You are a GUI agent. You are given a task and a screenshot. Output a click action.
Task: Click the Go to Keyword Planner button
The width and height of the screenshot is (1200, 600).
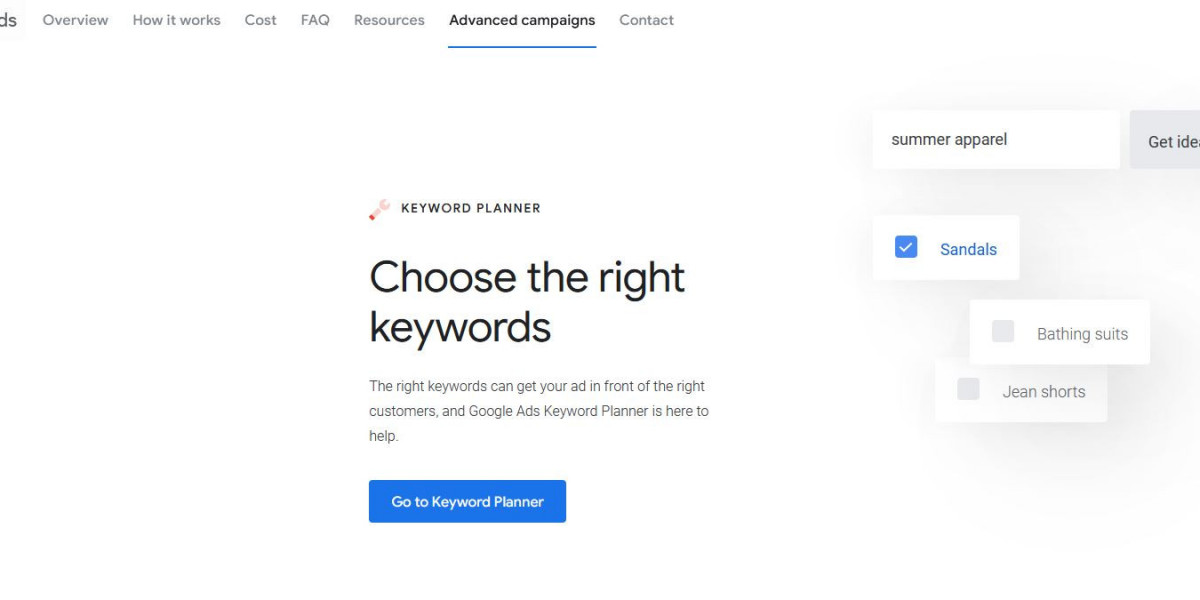pyautogui.click(x=467, y=501)
